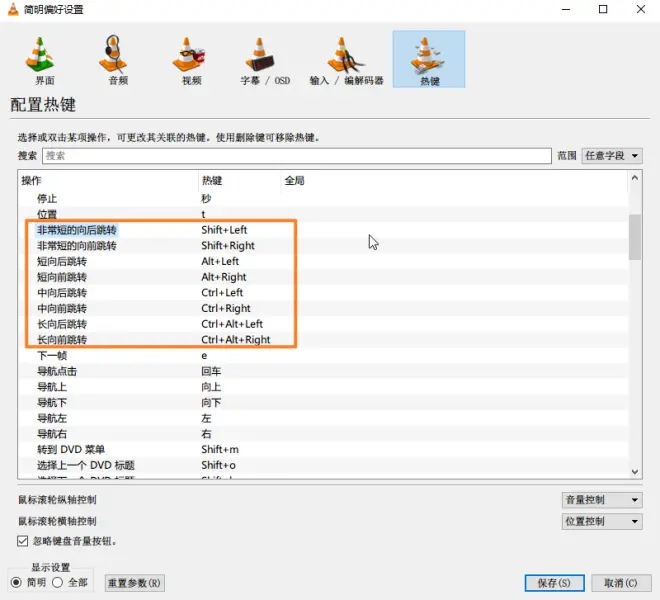
Task: Select the 导航上 action row
Action: (323, 387)
